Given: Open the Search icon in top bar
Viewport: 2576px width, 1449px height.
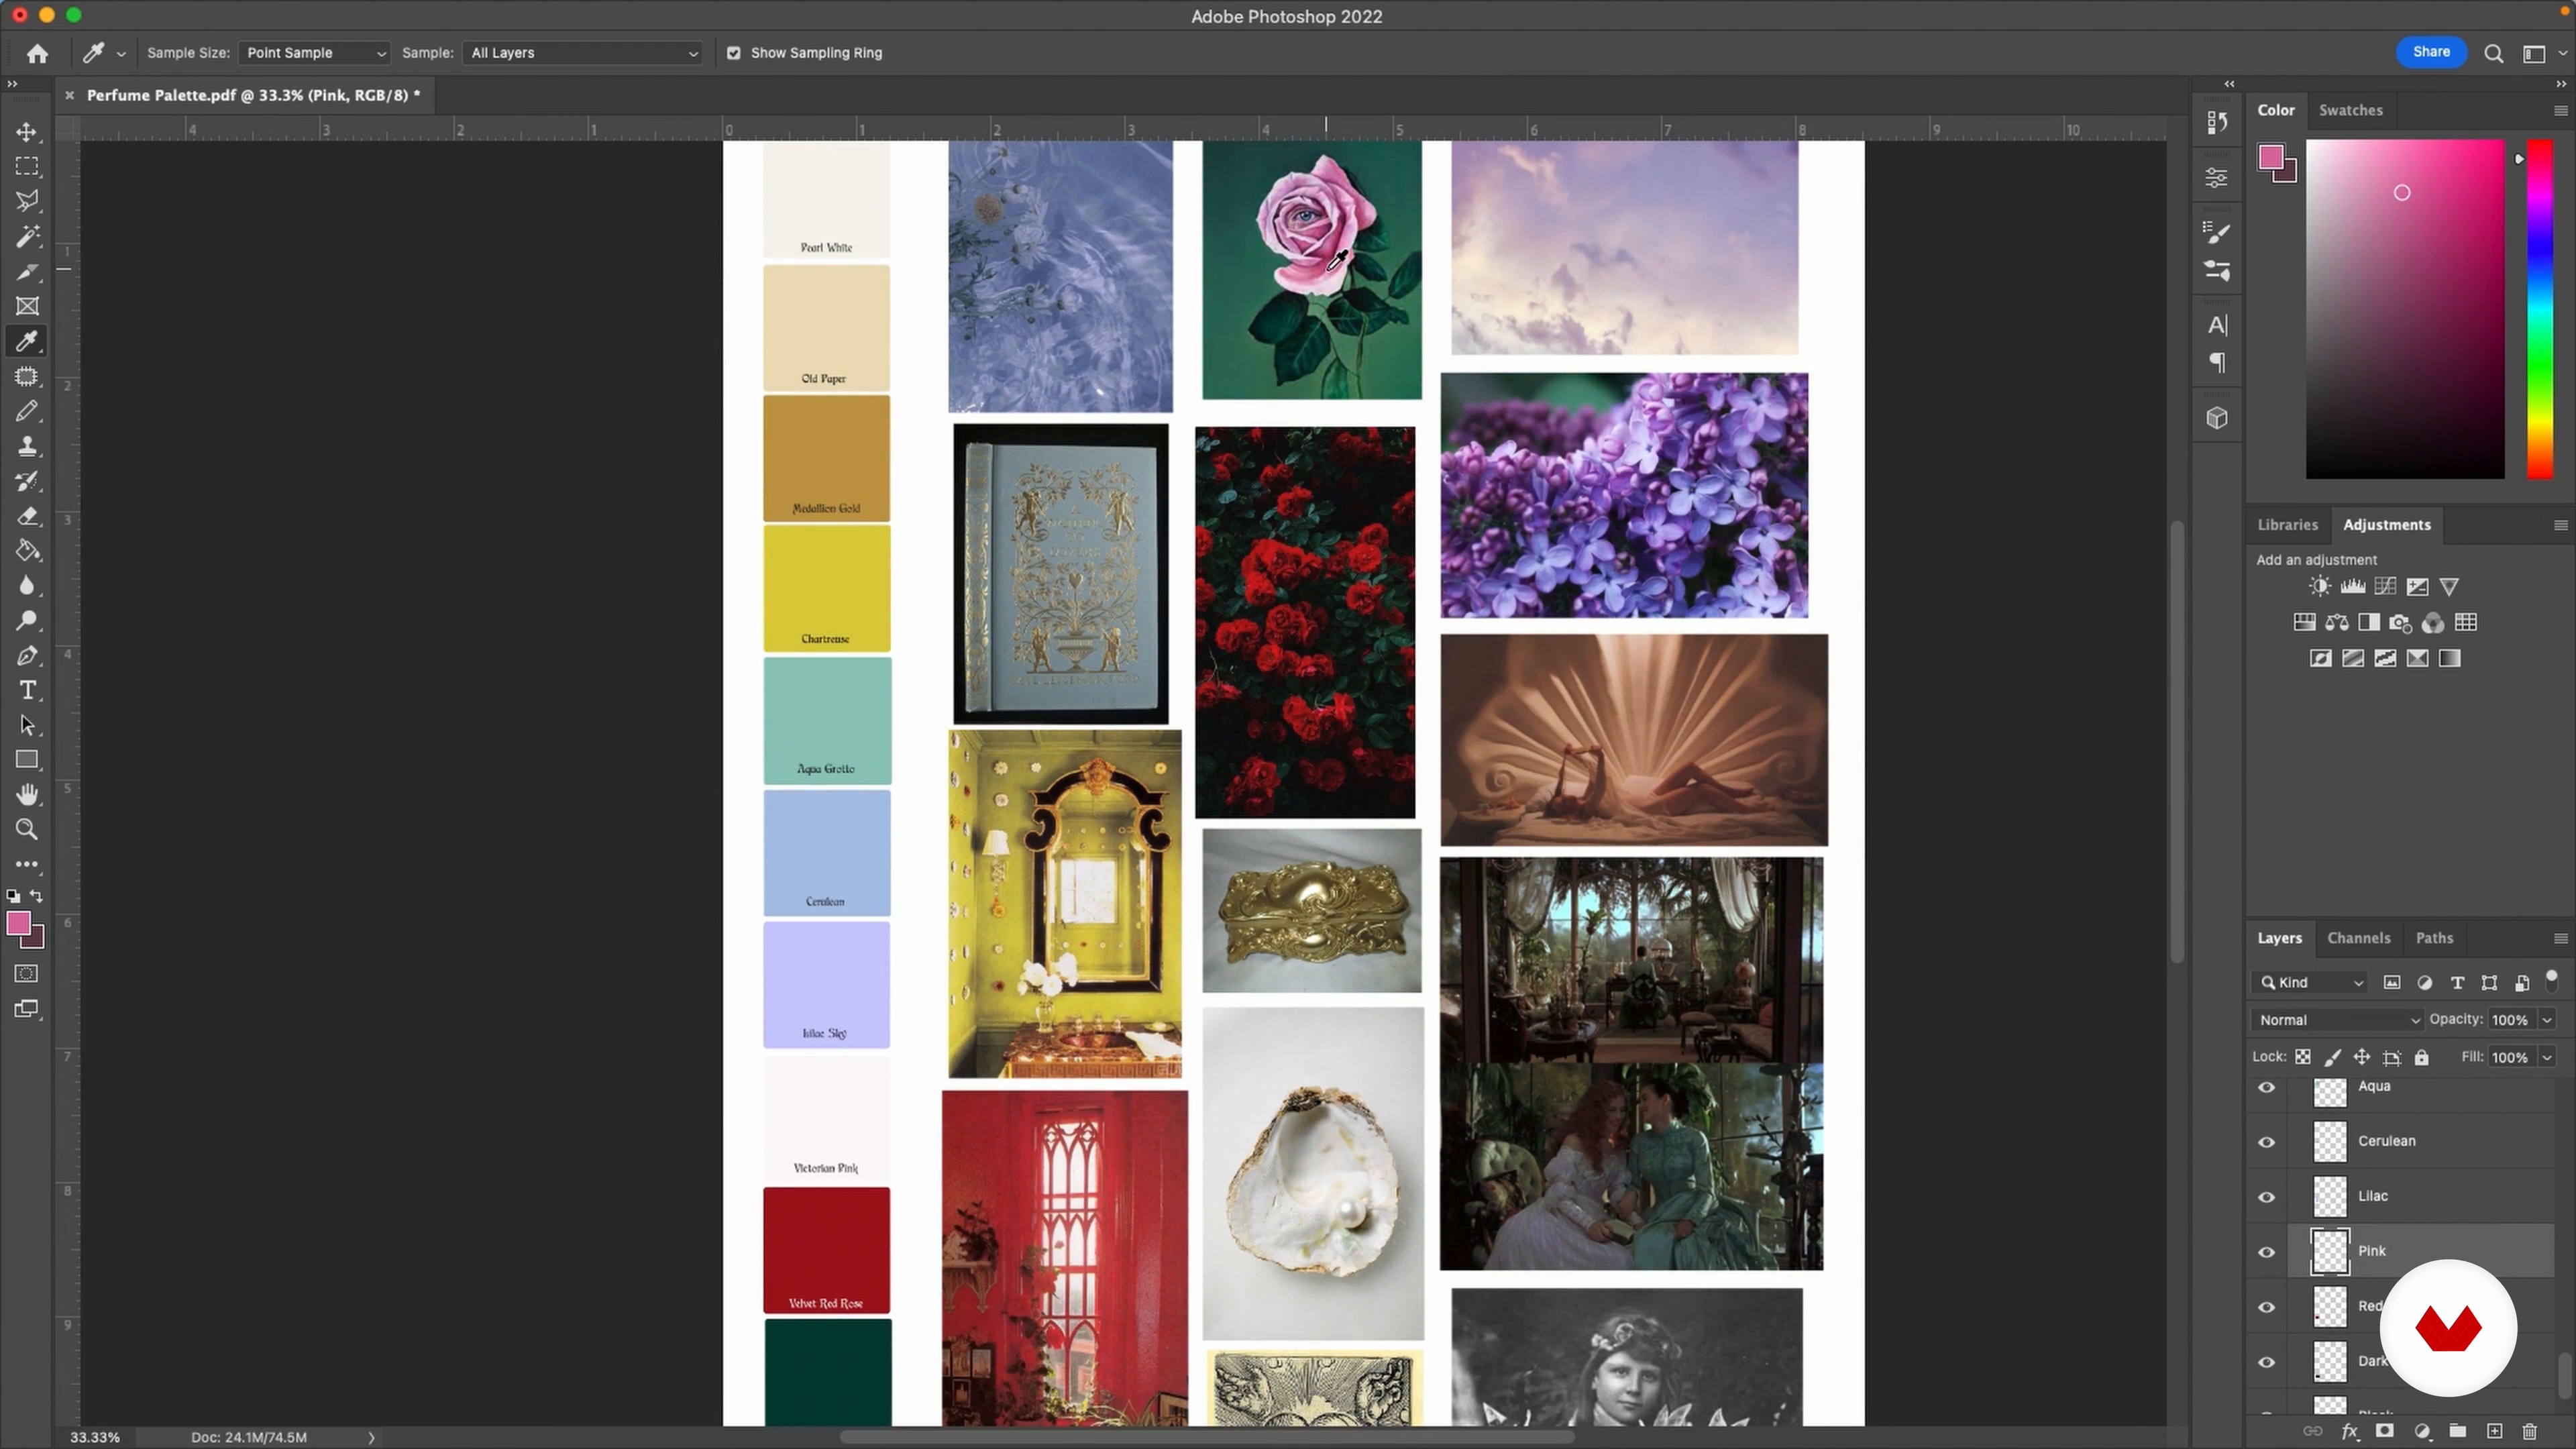Looking at the screenshot, I should (x=2494, y=53).
